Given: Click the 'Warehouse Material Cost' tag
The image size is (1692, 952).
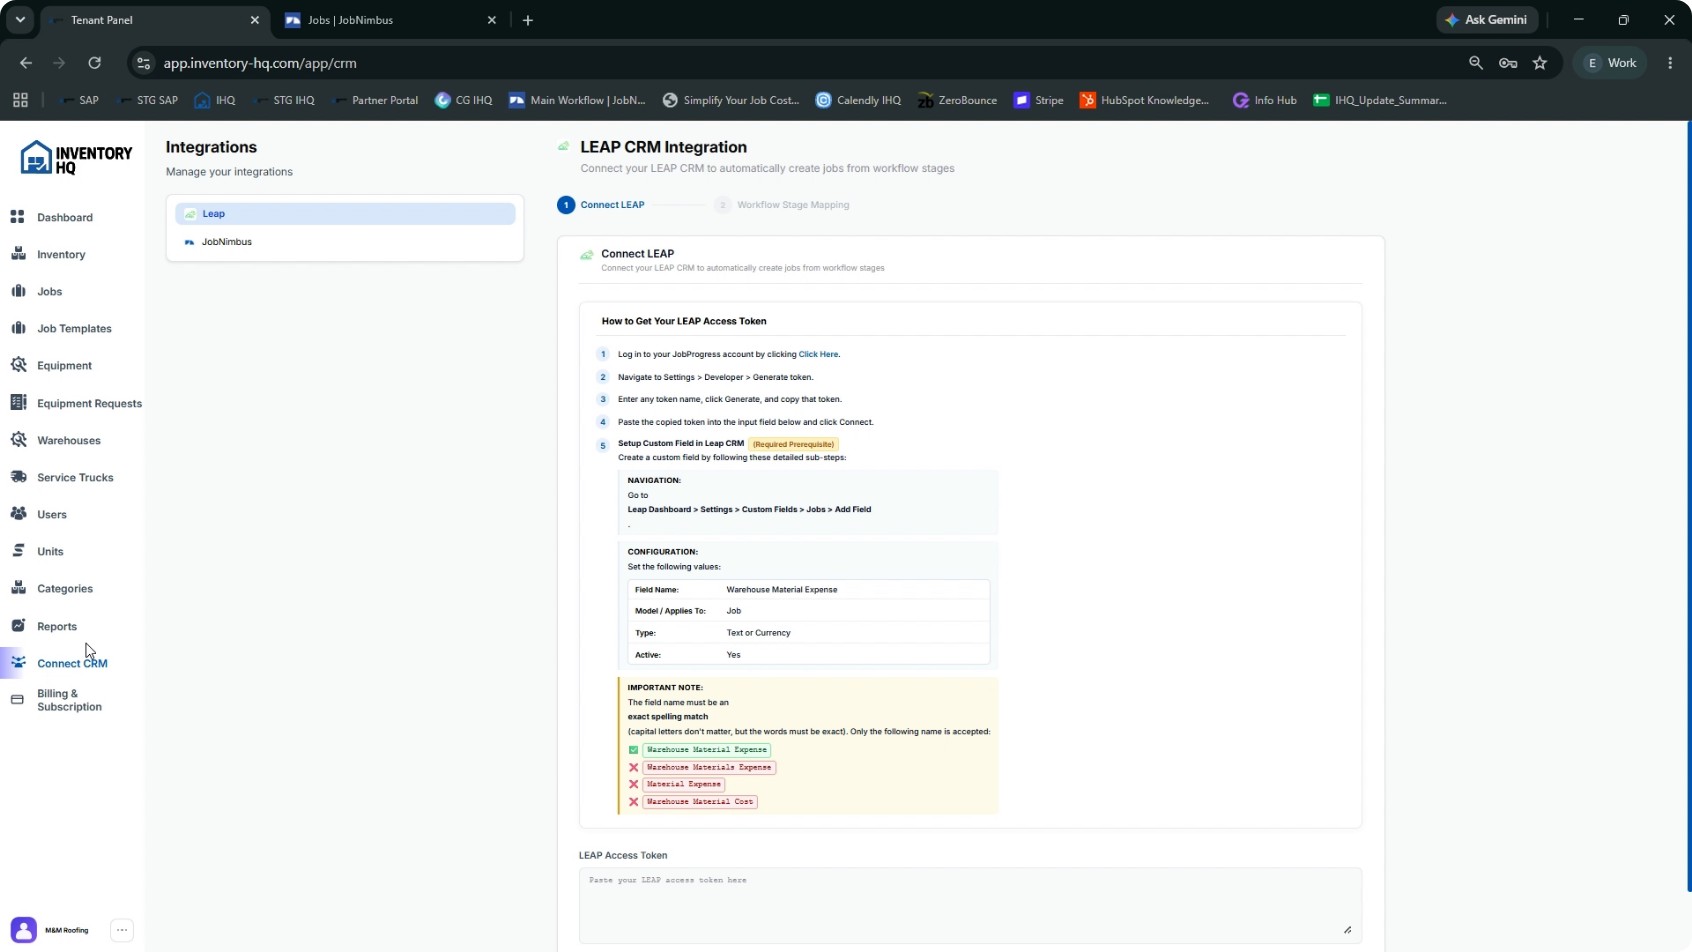Looking at the screenshot, I should [700, 802].
